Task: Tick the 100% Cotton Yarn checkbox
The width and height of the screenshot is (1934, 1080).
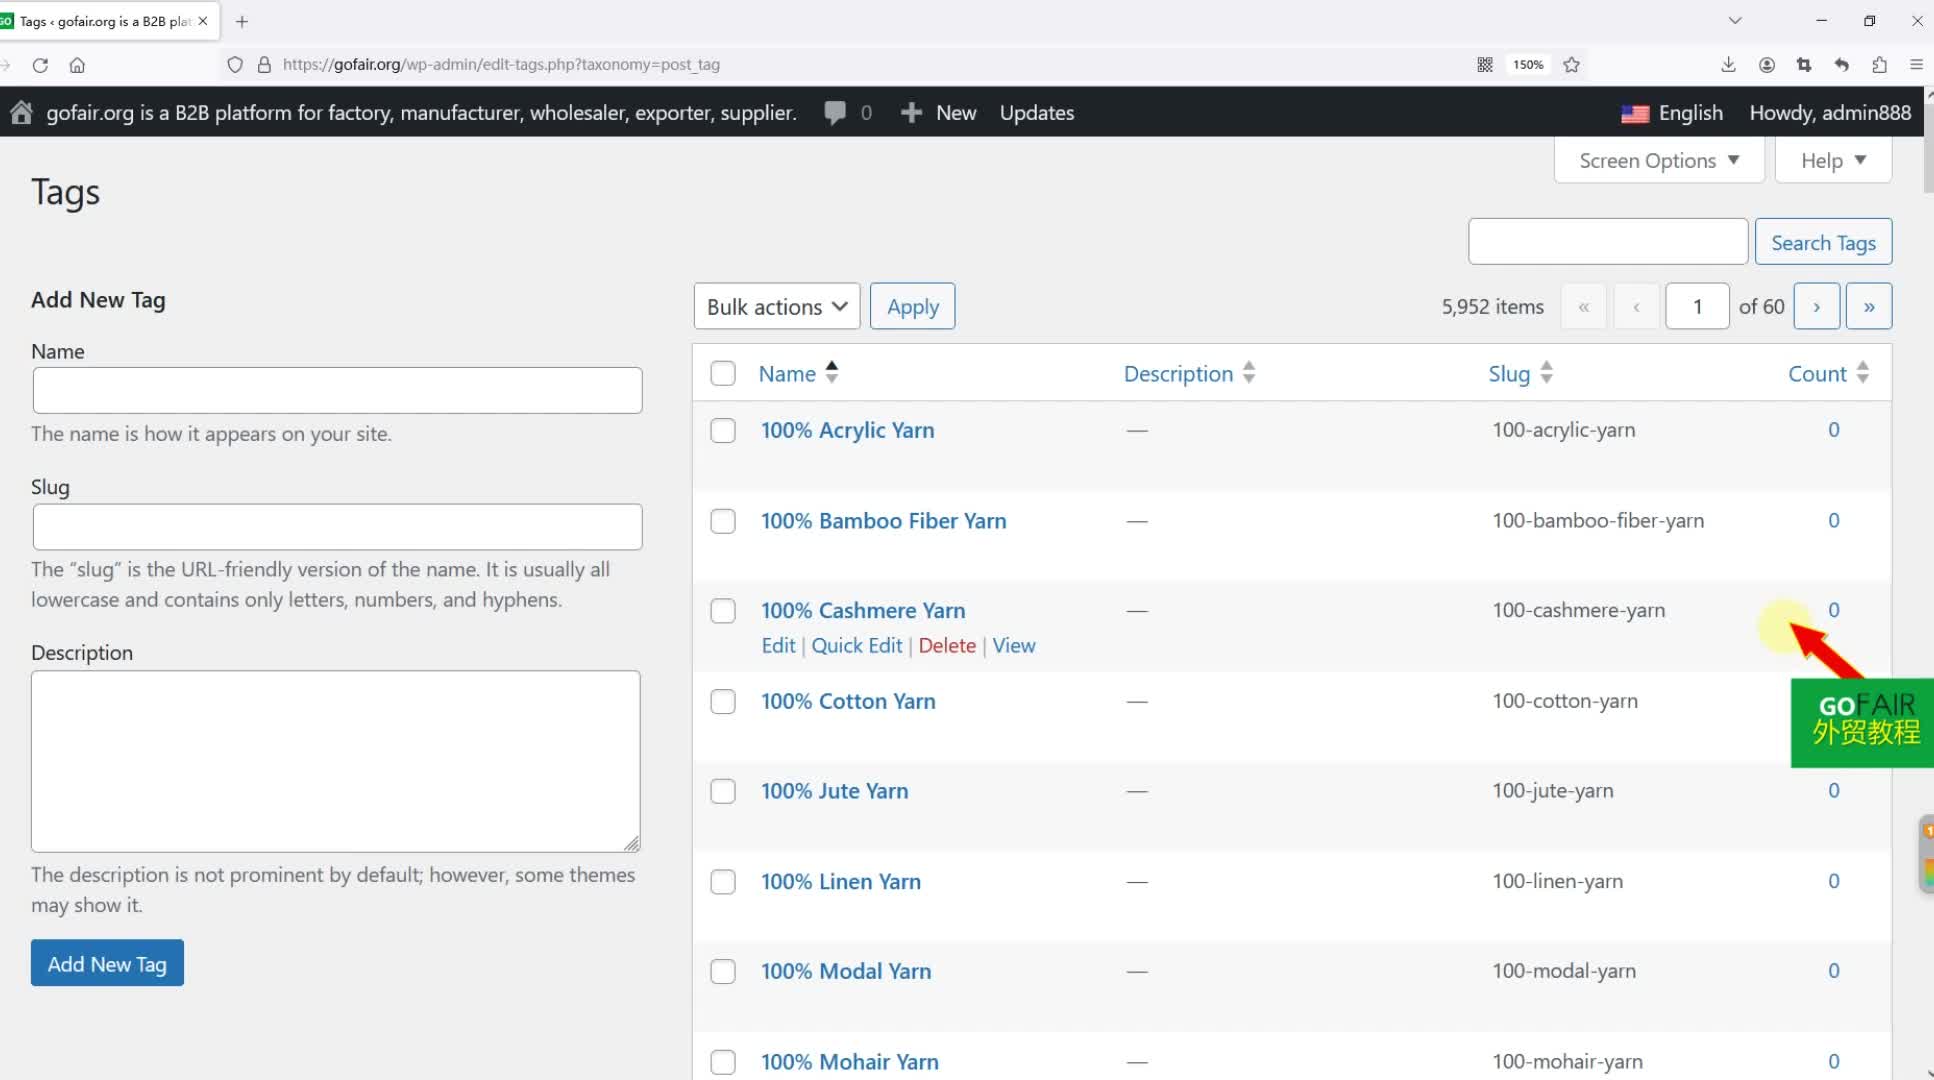Action: pyautogui.click(x=723, y=702)
